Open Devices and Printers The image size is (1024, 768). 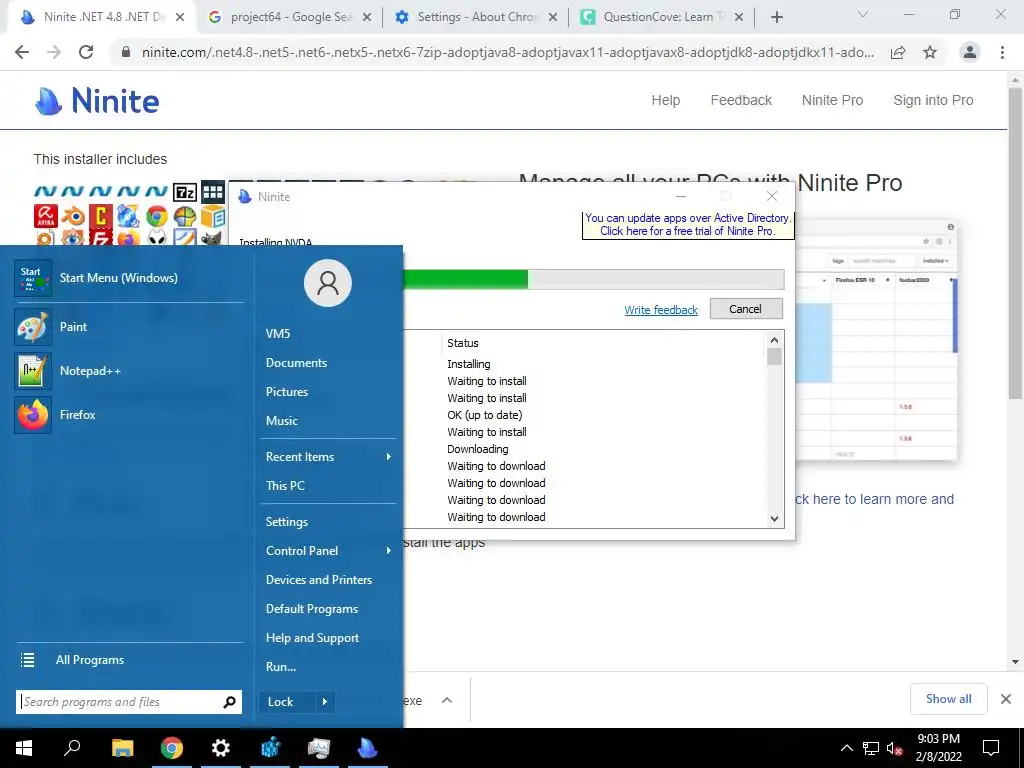point(319,579)
